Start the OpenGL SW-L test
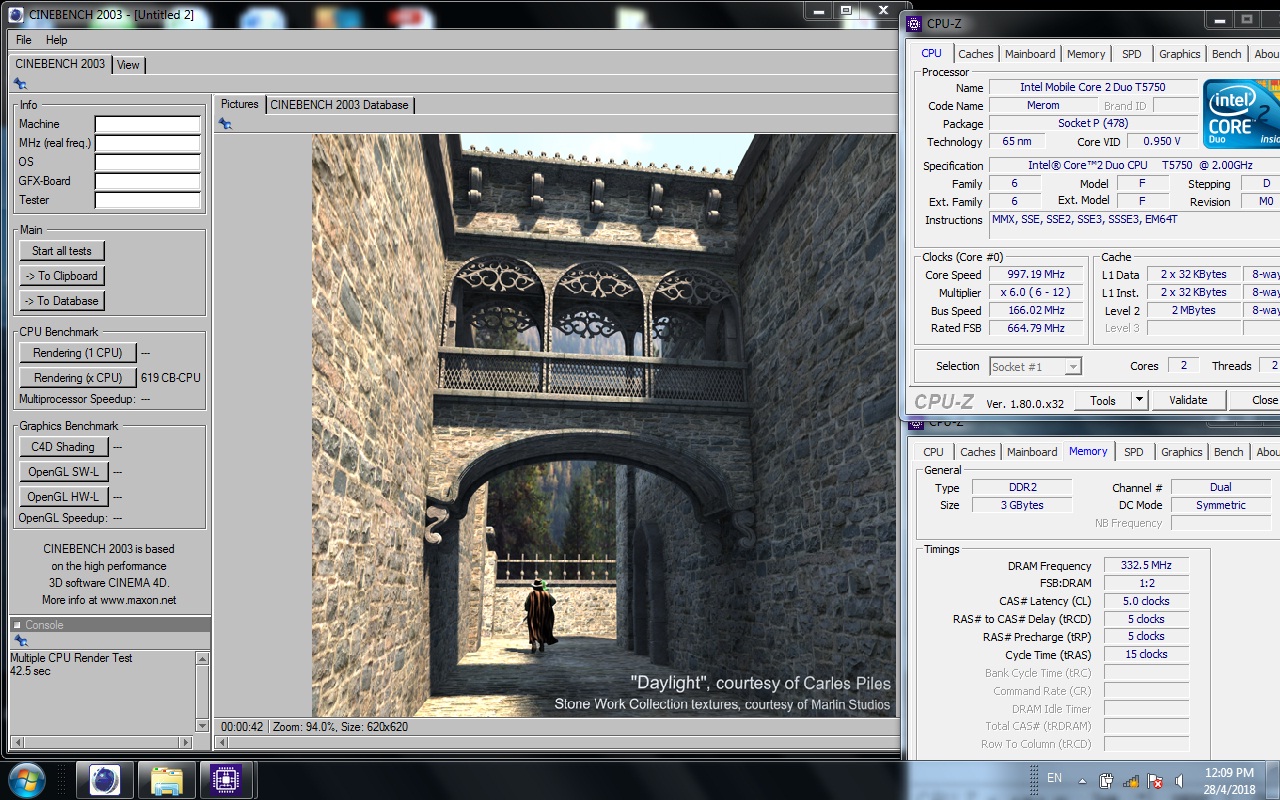This screenshot has height=800, width=1280. tap(63, 472)
